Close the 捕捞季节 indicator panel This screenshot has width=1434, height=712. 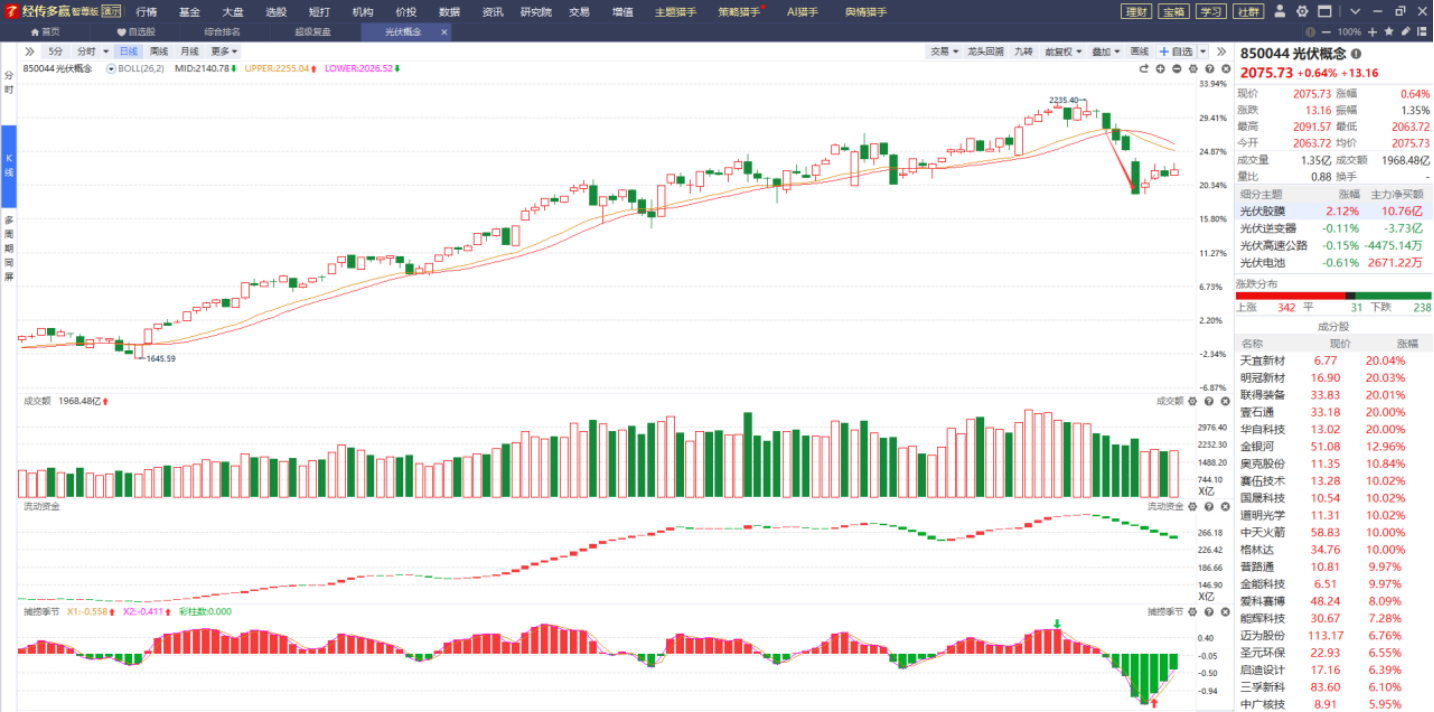[1223, 612]
